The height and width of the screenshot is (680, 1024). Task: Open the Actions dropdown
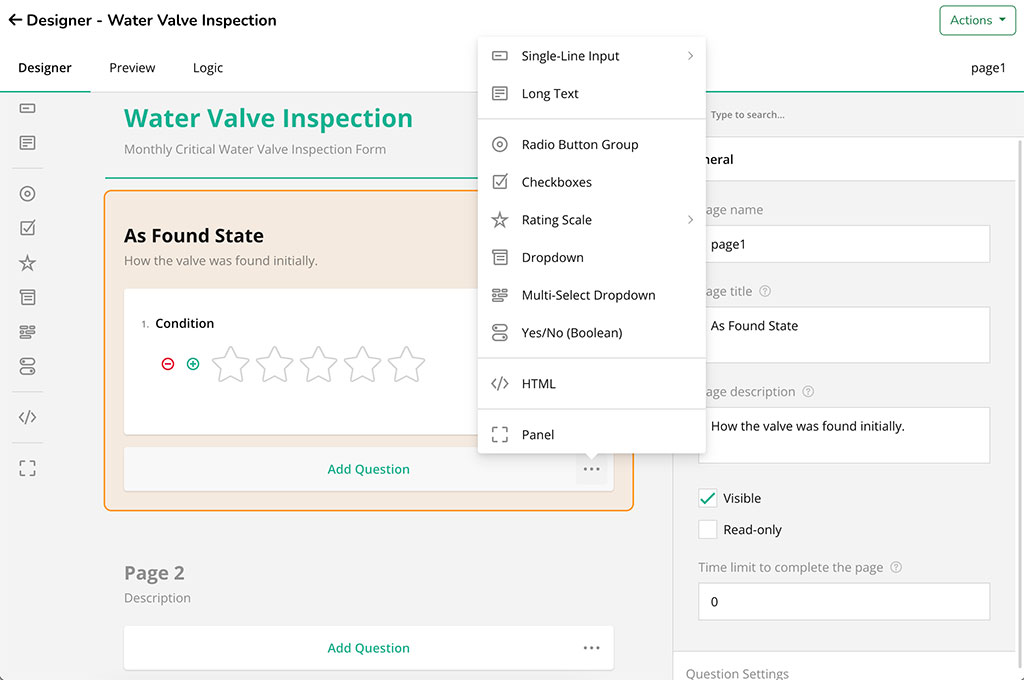(977, 20)
